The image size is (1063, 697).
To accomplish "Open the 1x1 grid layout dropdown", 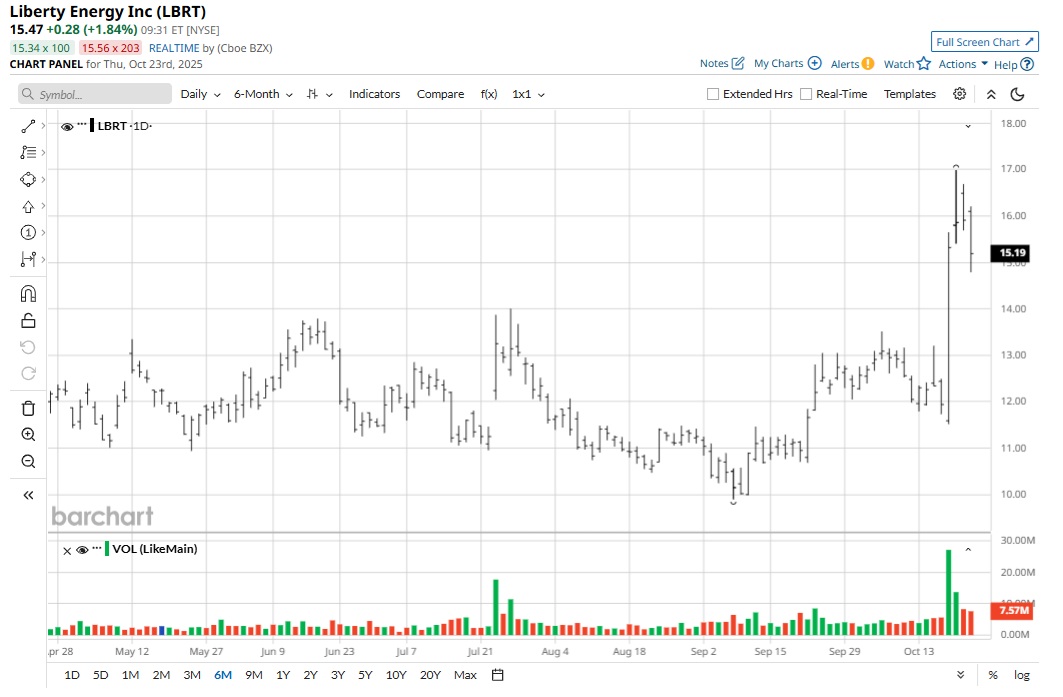I will click(x=528, y=94).
